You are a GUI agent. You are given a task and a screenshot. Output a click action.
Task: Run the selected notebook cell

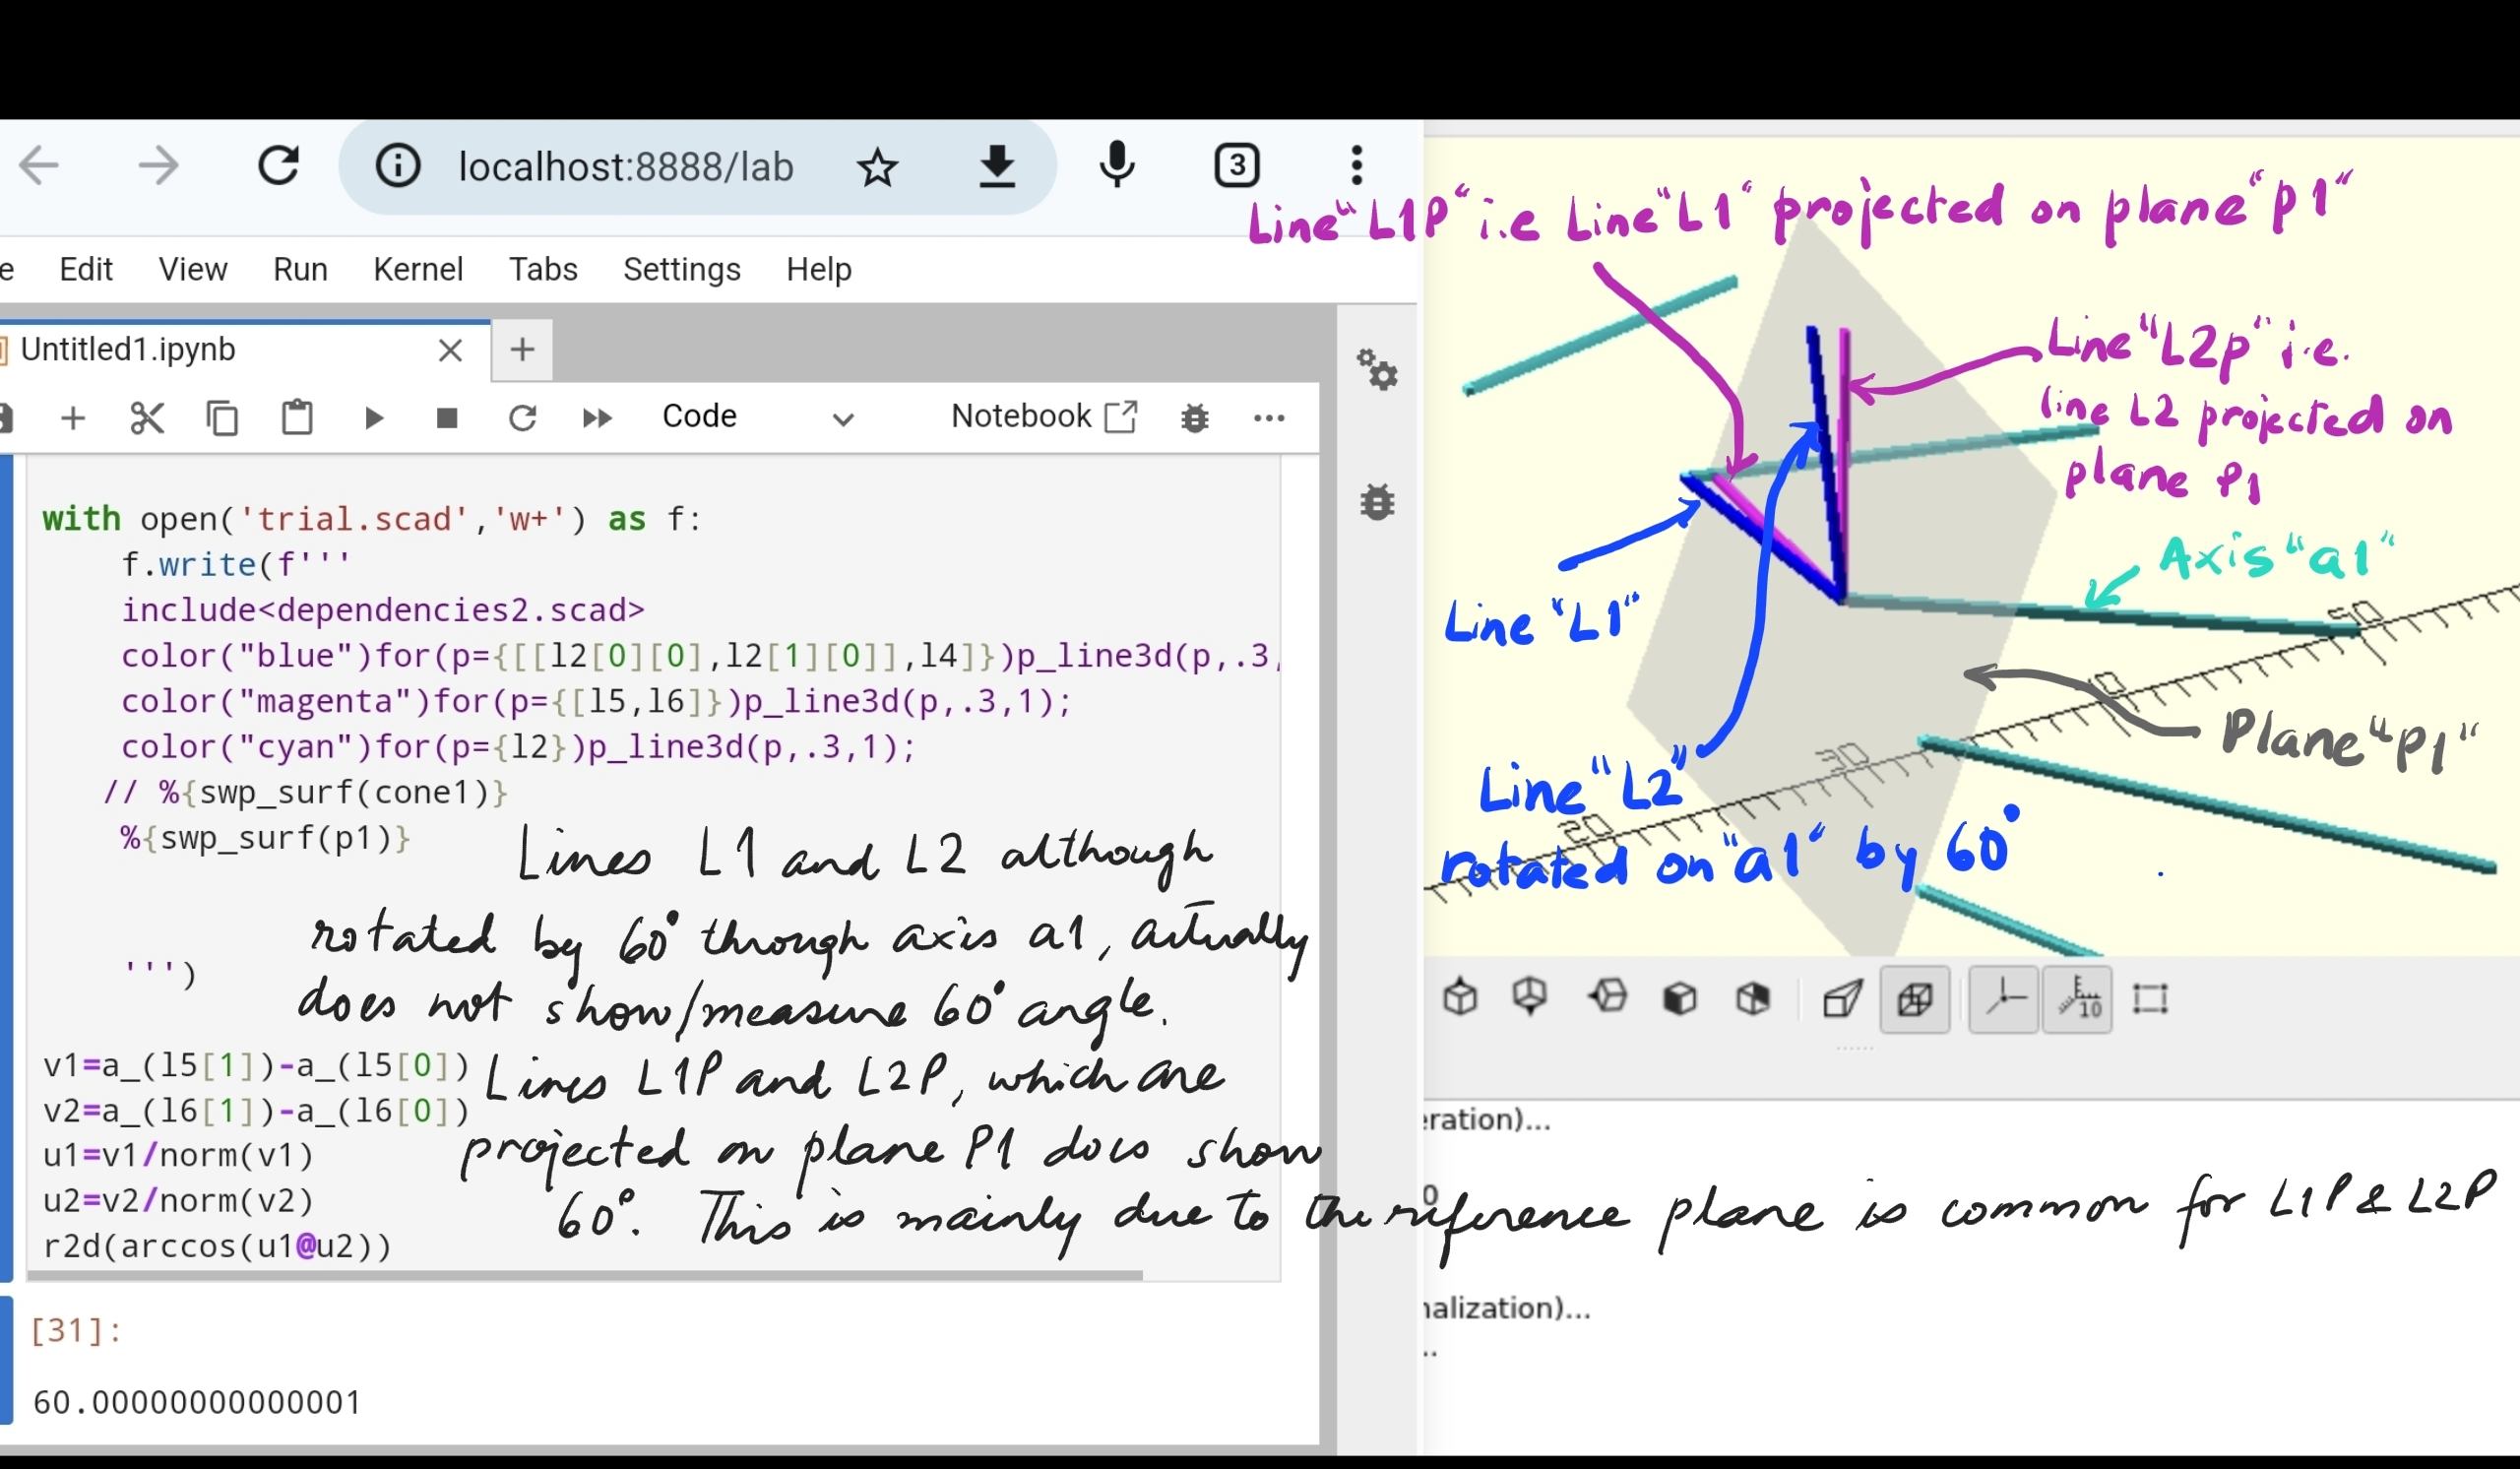(x=373, y=417)
